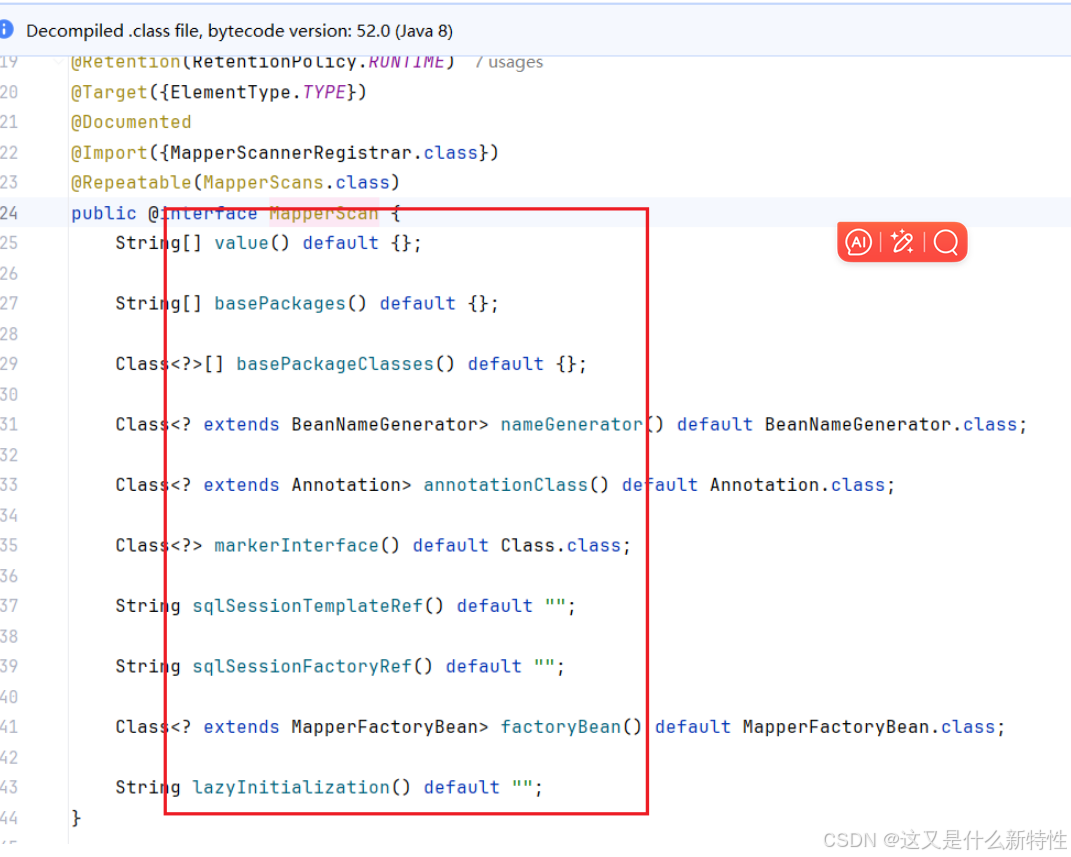Click the @Documented annotation
The height and width of the screenshot is (857, 1071).
click(x=131, y=122)
